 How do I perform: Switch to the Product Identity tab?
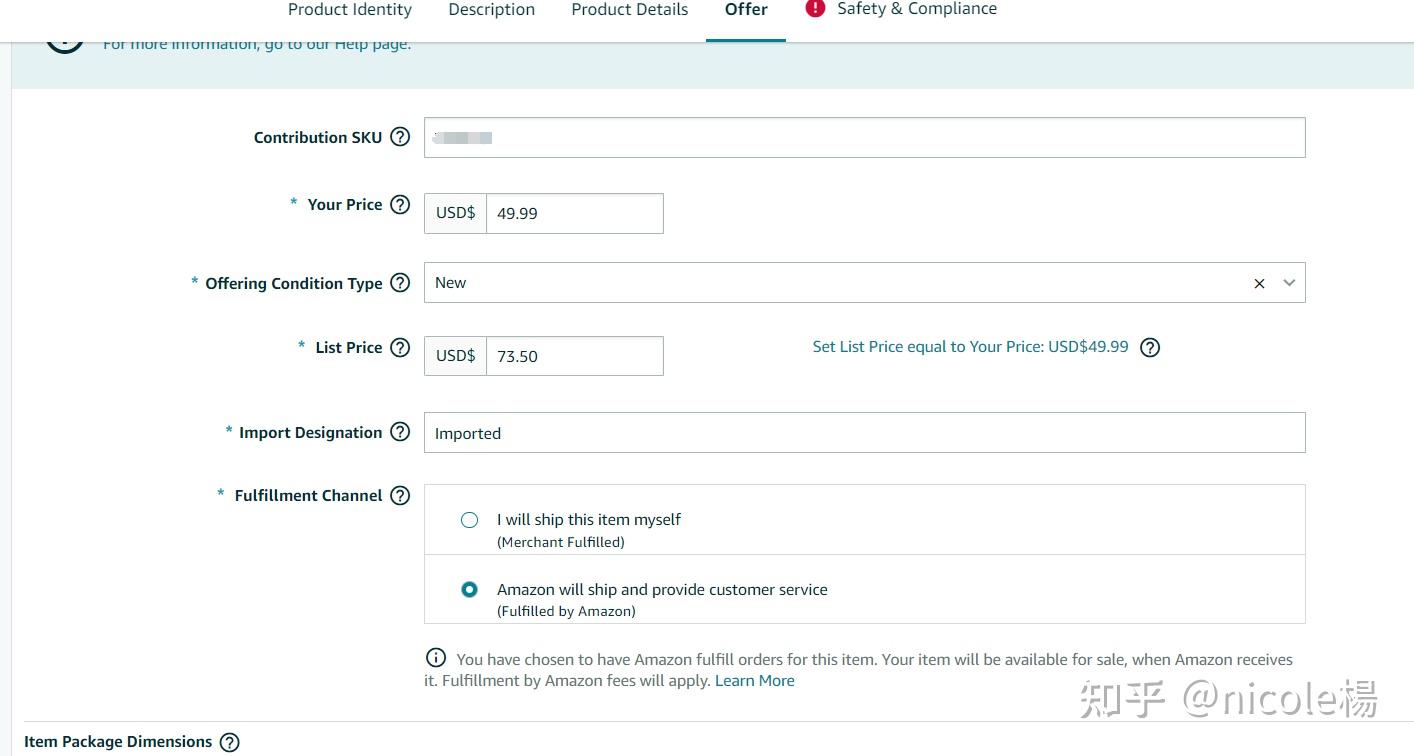click(x=349, y=10)
